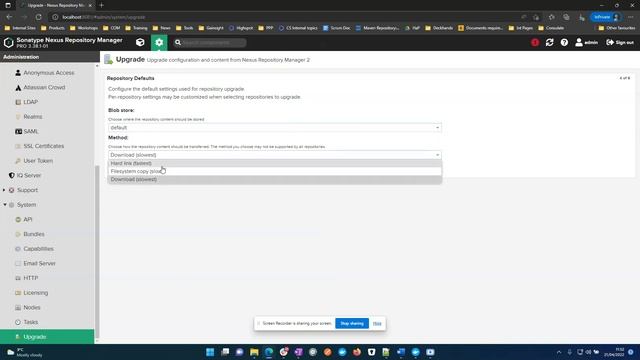The width and height of the screenshot is (640, 360).
Task: Click the browser address bar
Action: pos(286,17)
